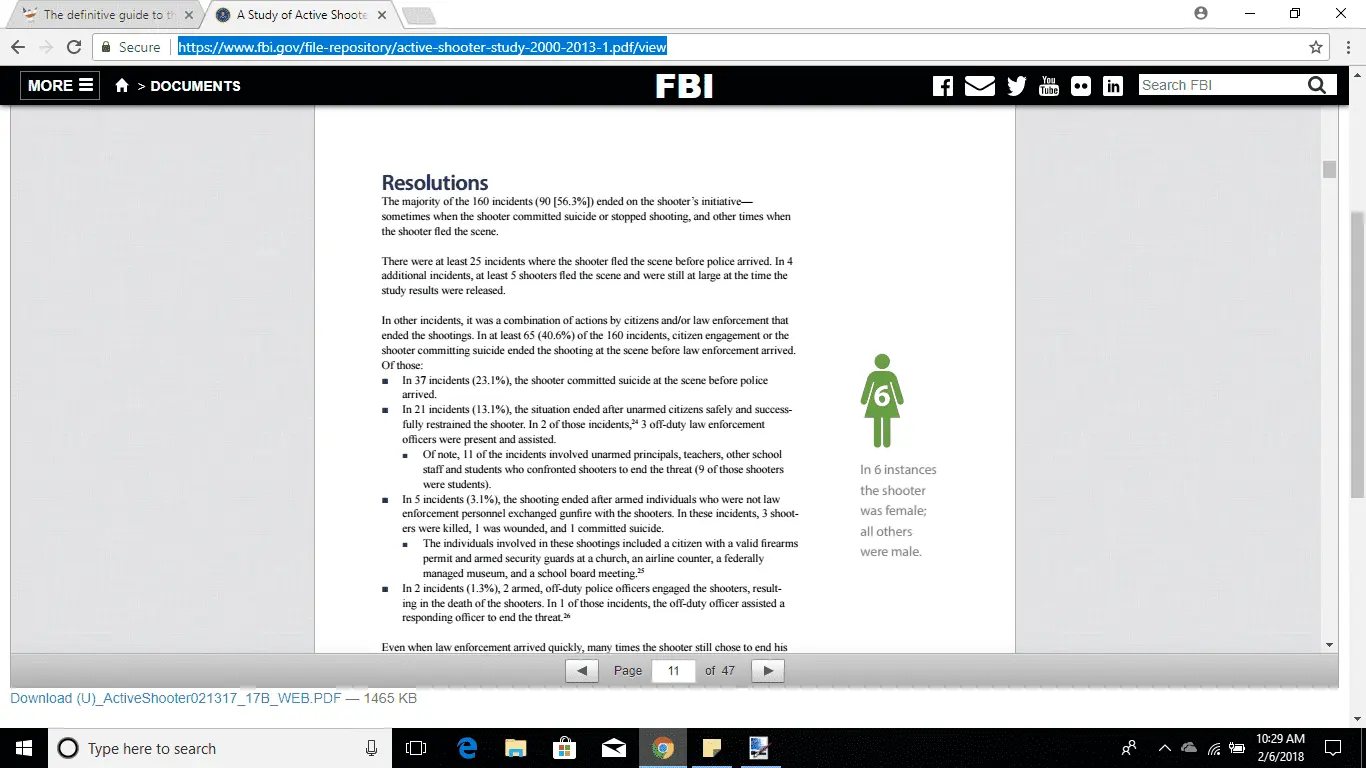Open the FBI YouTube icon
Image resolution: width=1366 pixels, height=768 pixels.
coord(1049,86)
